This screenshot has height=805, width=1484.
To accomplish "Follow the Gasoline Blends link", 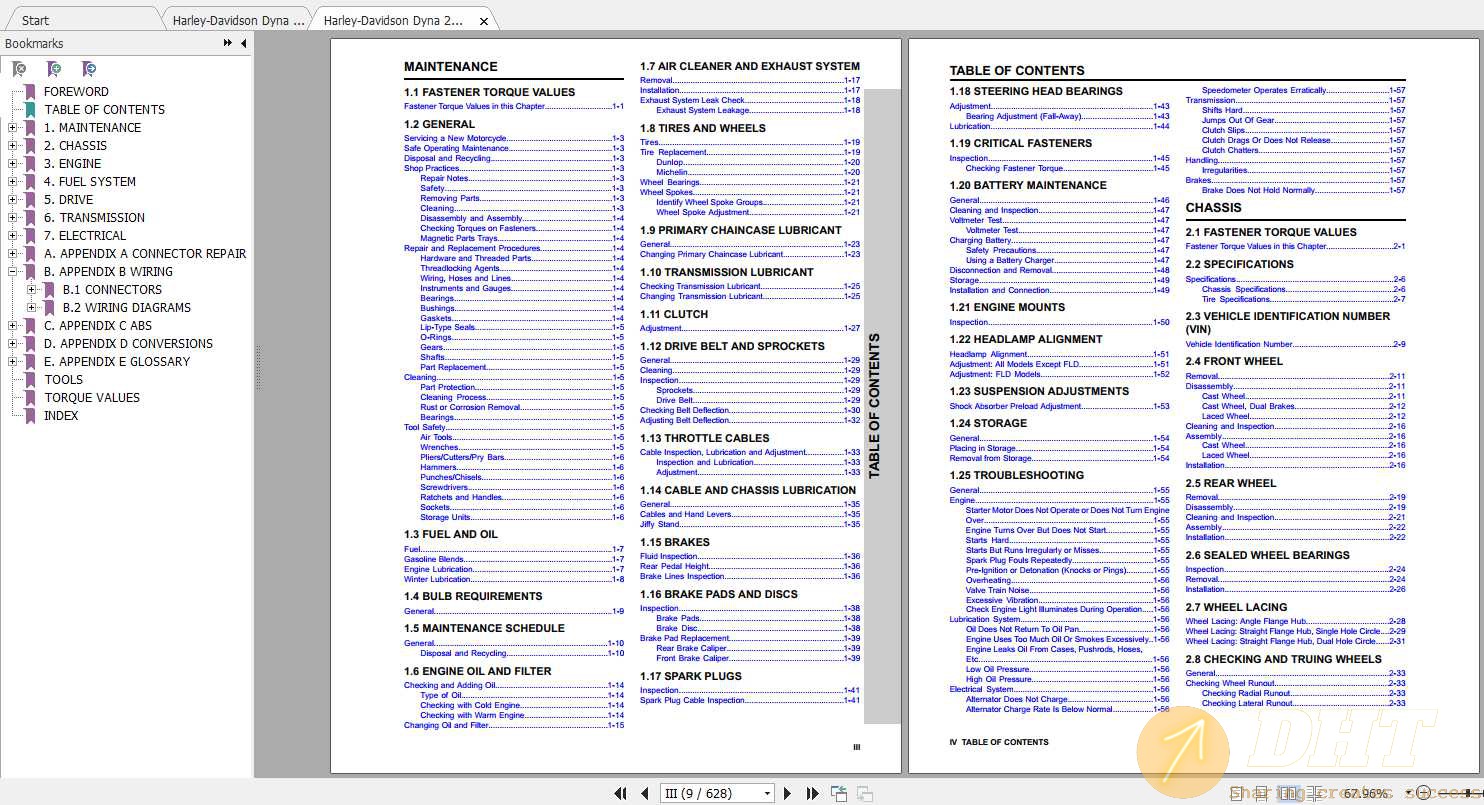I will (513, 559).
